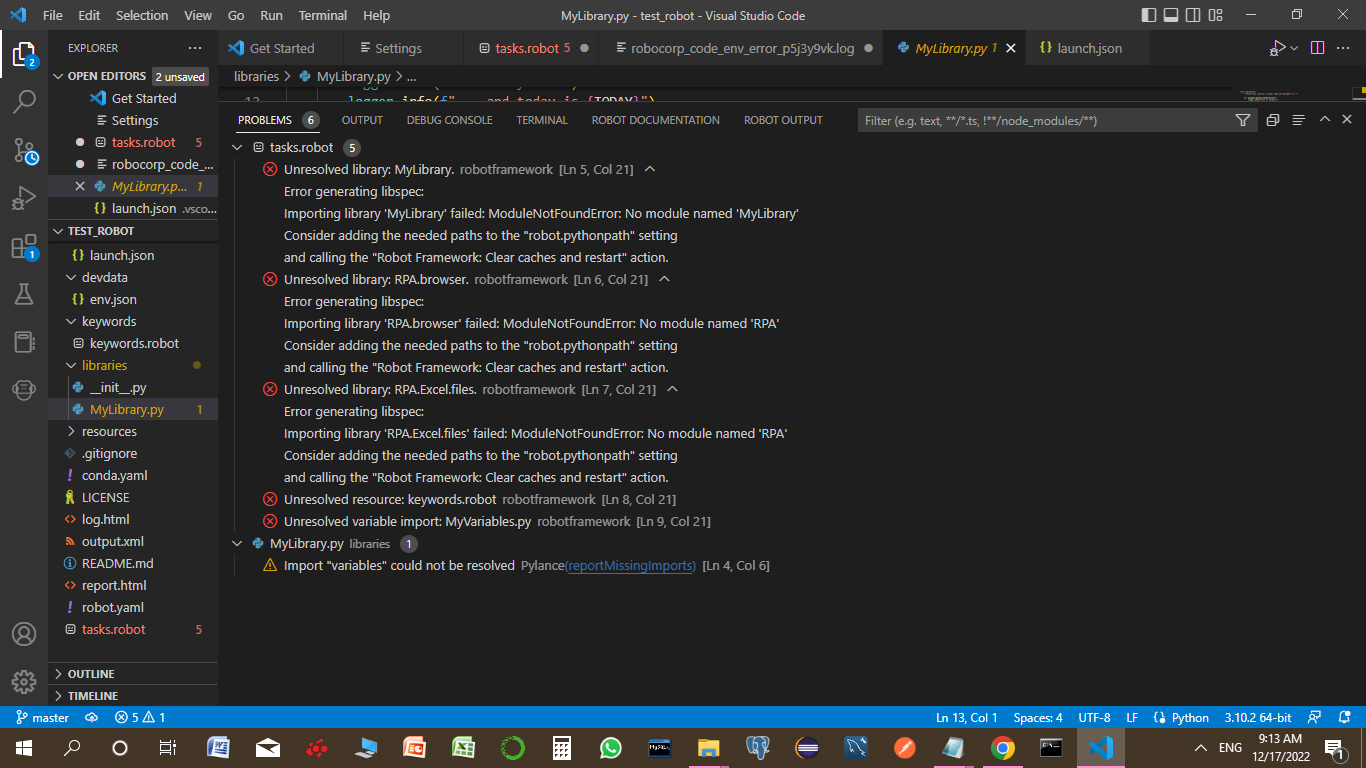
Task: Click UTF-8 encoding in status bar
Action: click(x=1094, y=718)
